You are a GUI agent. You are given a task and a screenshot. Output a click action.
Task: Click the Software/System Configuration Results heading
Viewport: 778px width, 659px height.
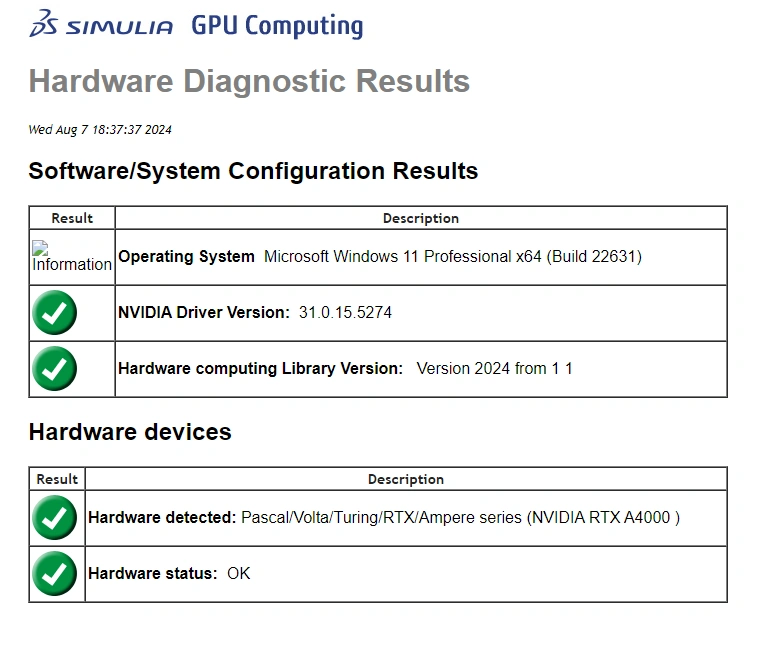point(253,171)
